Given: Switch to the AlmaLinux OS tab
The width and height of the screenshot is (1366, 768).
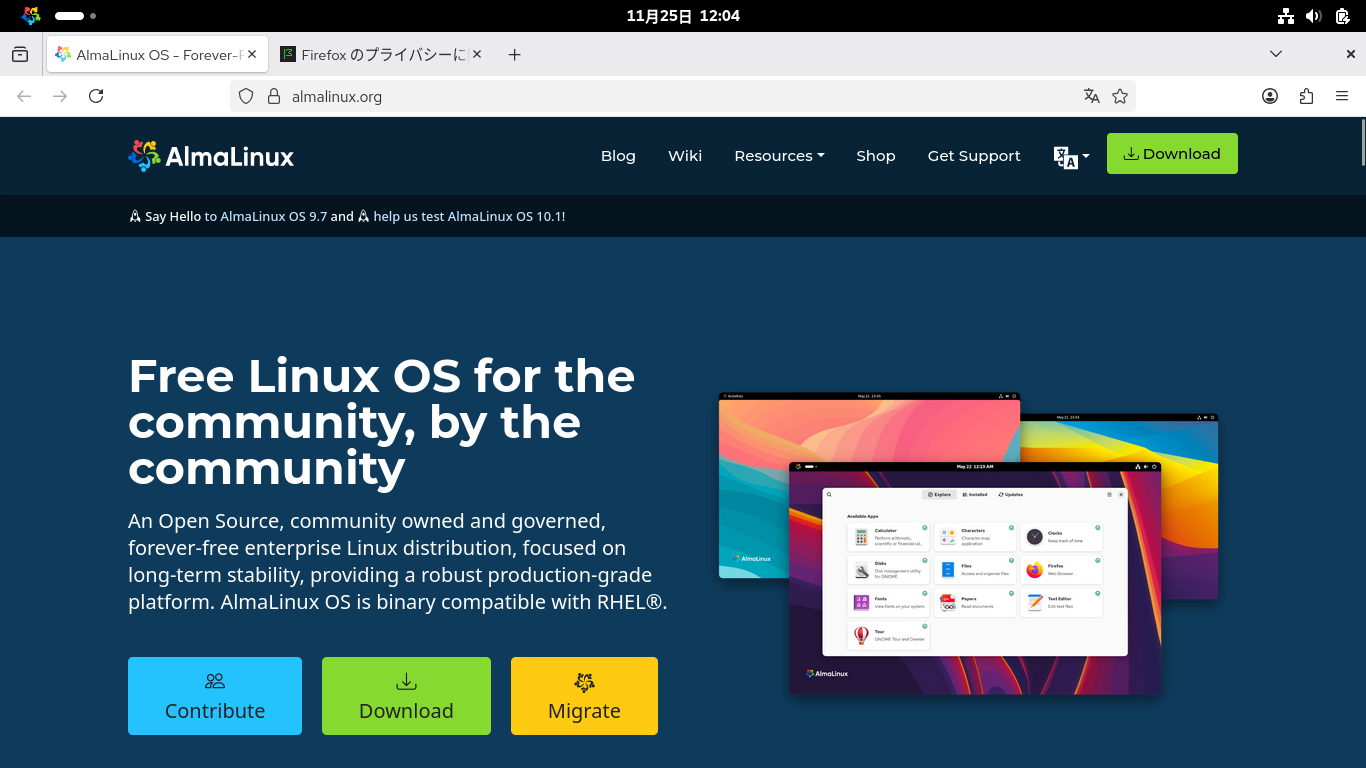Looking at the screenshot, I should click(157, 54).
